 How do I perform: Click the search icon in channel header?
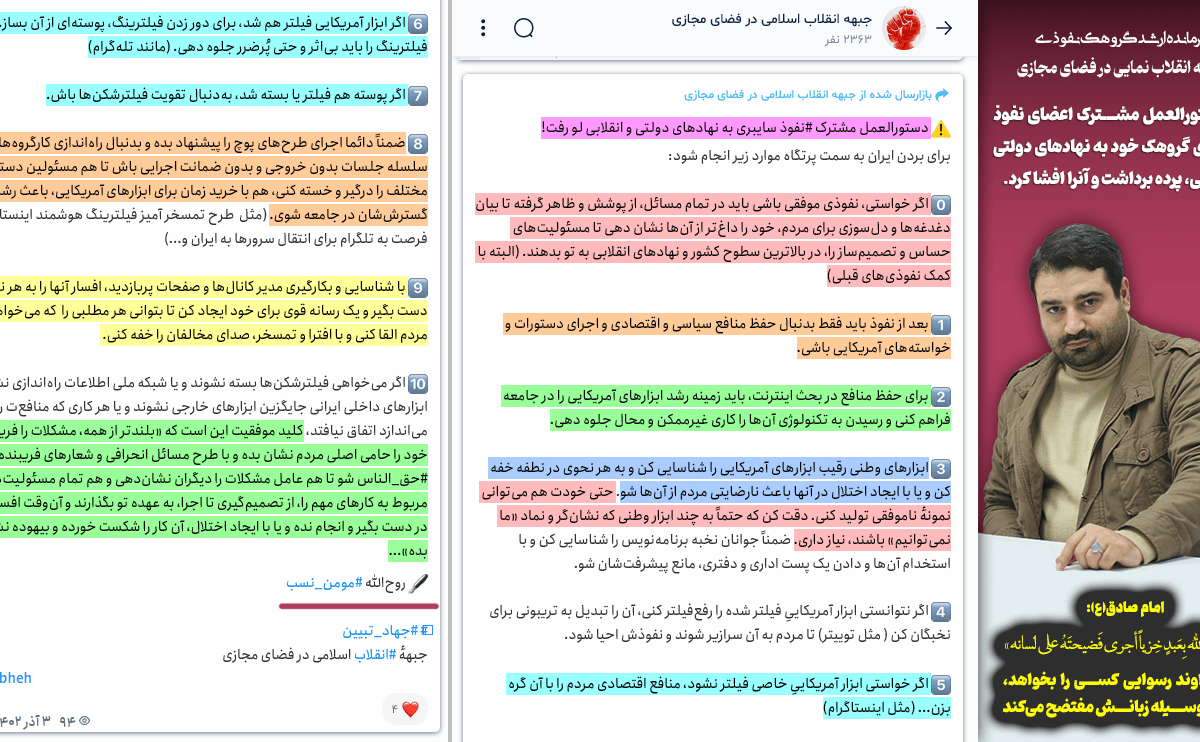tap(524, 28)
